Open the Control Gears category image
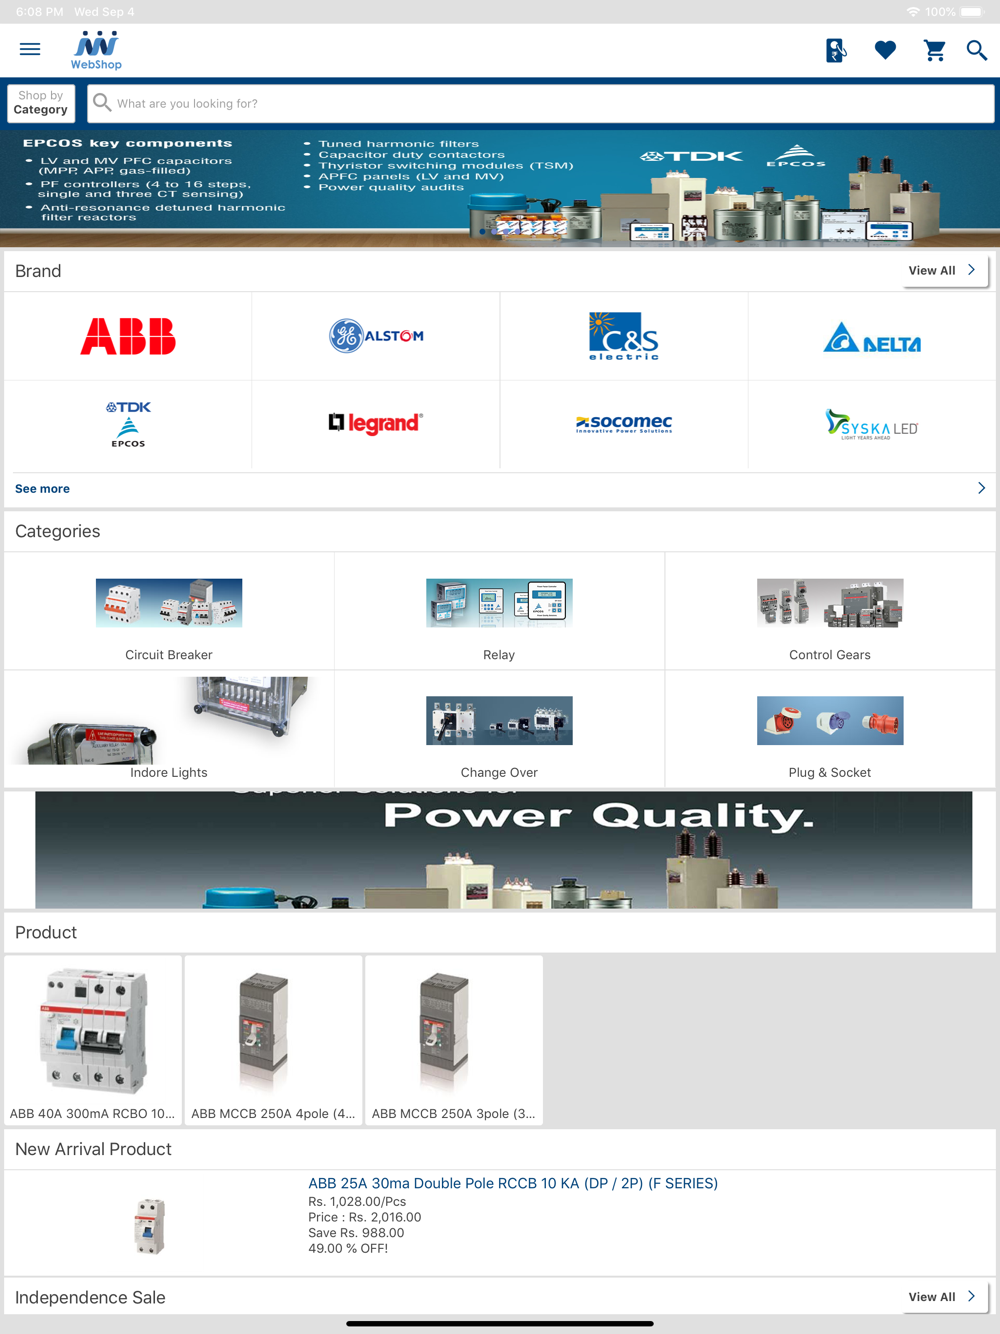 coord(830,603)
